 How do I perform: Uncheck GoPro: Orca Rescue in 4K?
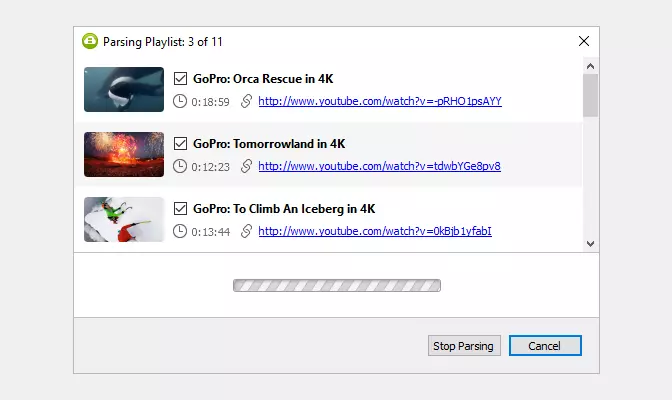click(x=180, y=78)
